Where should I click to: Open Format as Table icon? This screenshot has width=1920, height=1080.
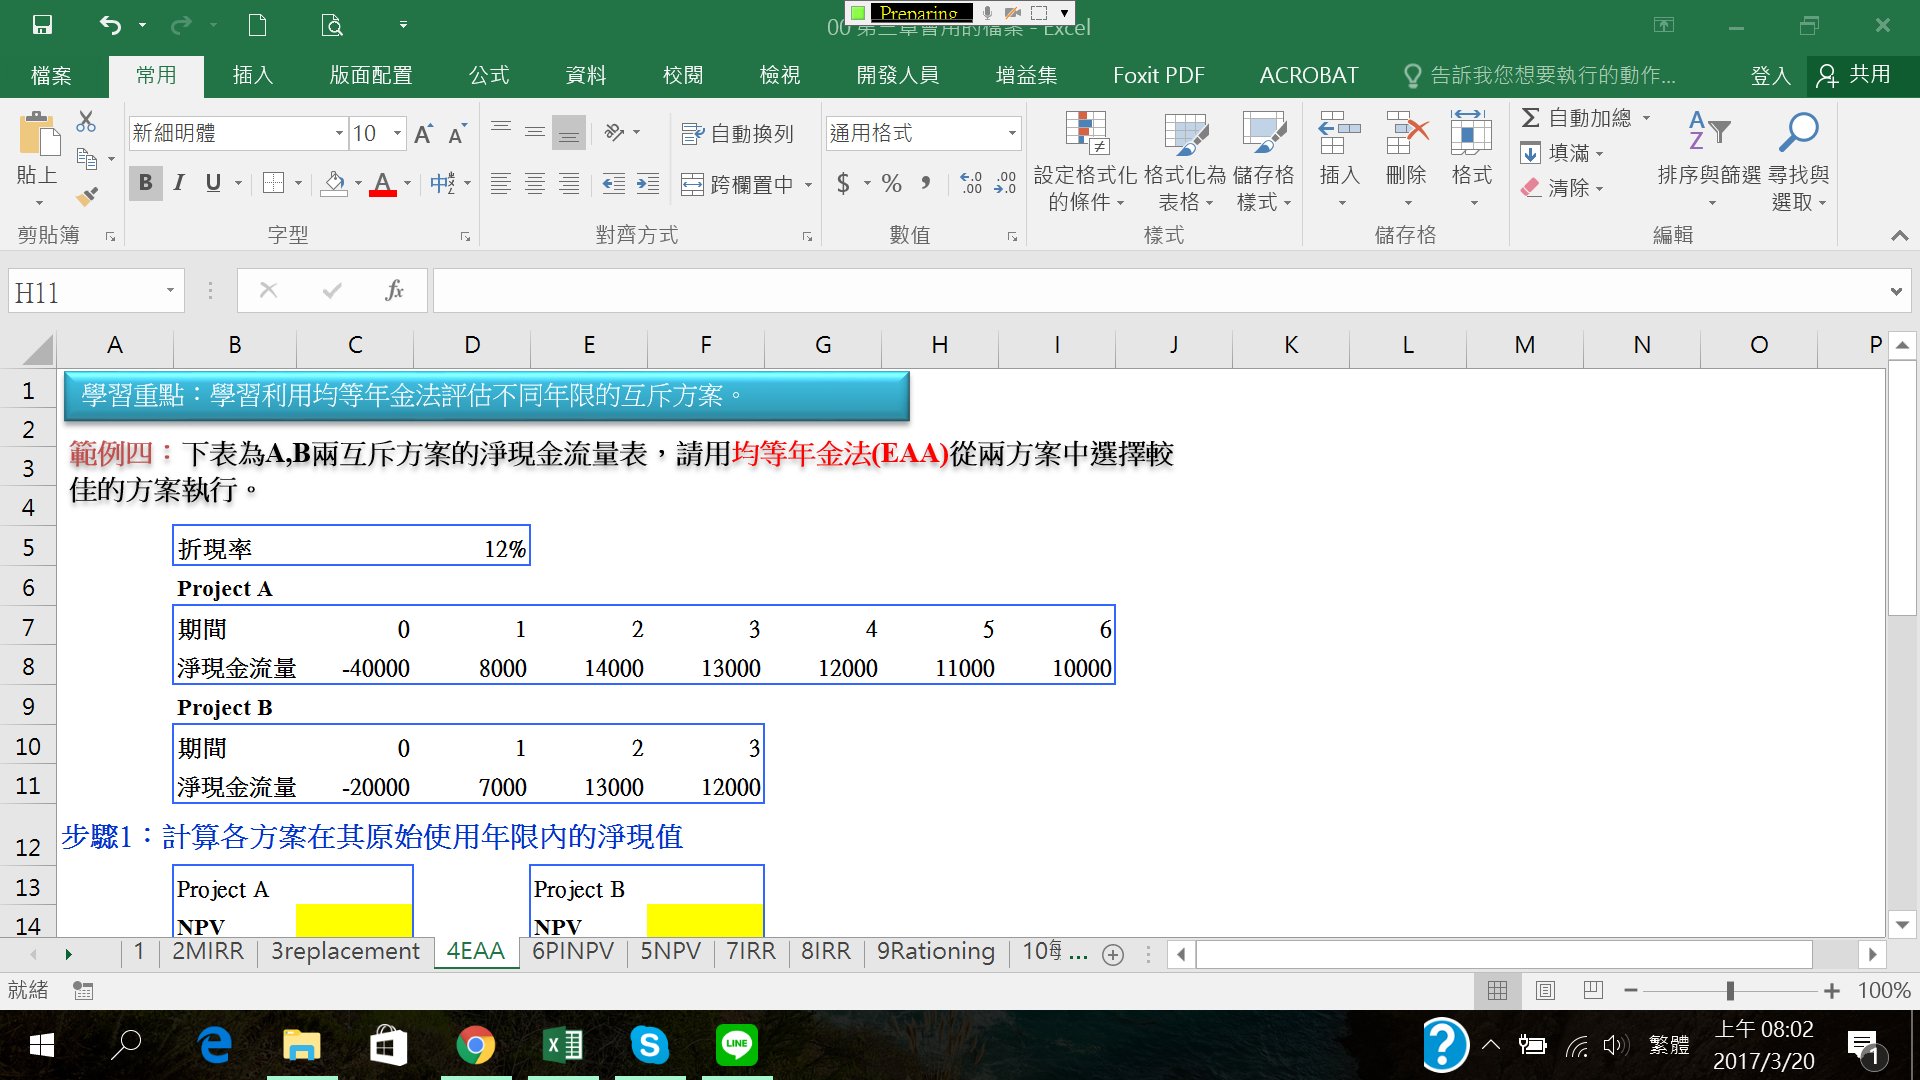coord(1186,133)
